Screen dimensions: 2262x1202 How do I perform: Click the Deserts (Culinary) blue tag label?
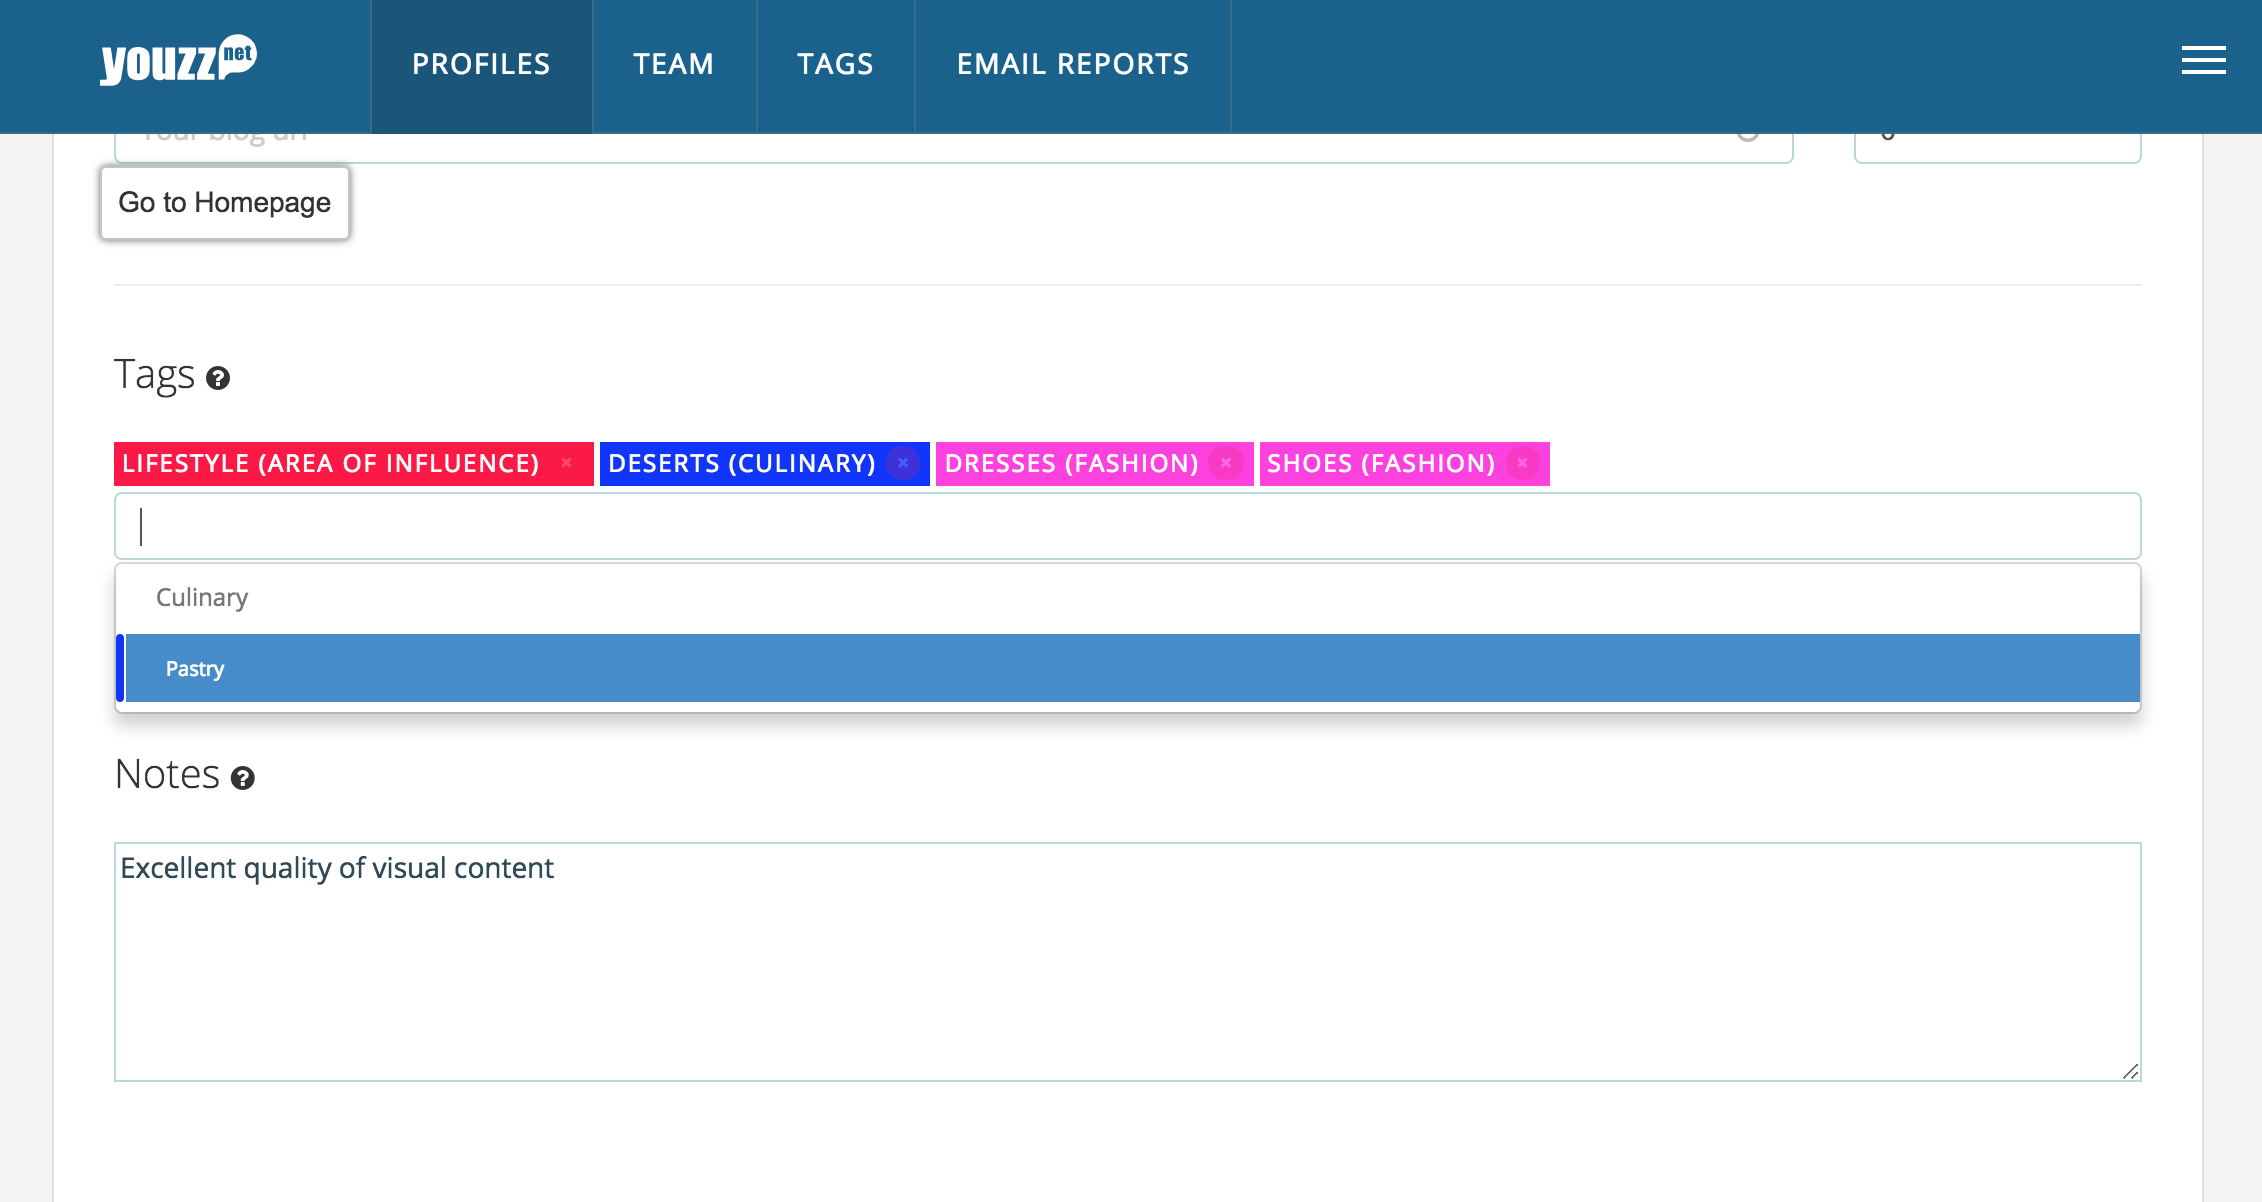coord(741,464)
